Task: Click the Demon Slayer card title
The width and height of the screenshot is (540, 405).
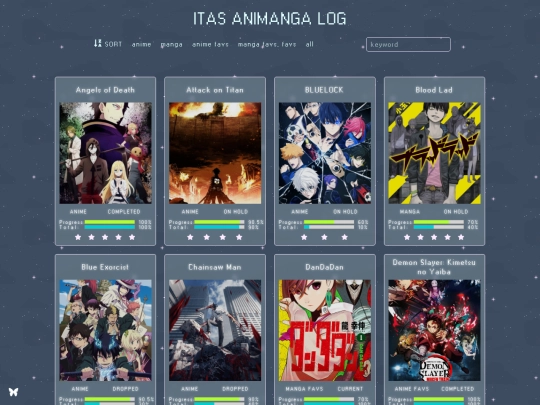Action: (x=434, y=267)
